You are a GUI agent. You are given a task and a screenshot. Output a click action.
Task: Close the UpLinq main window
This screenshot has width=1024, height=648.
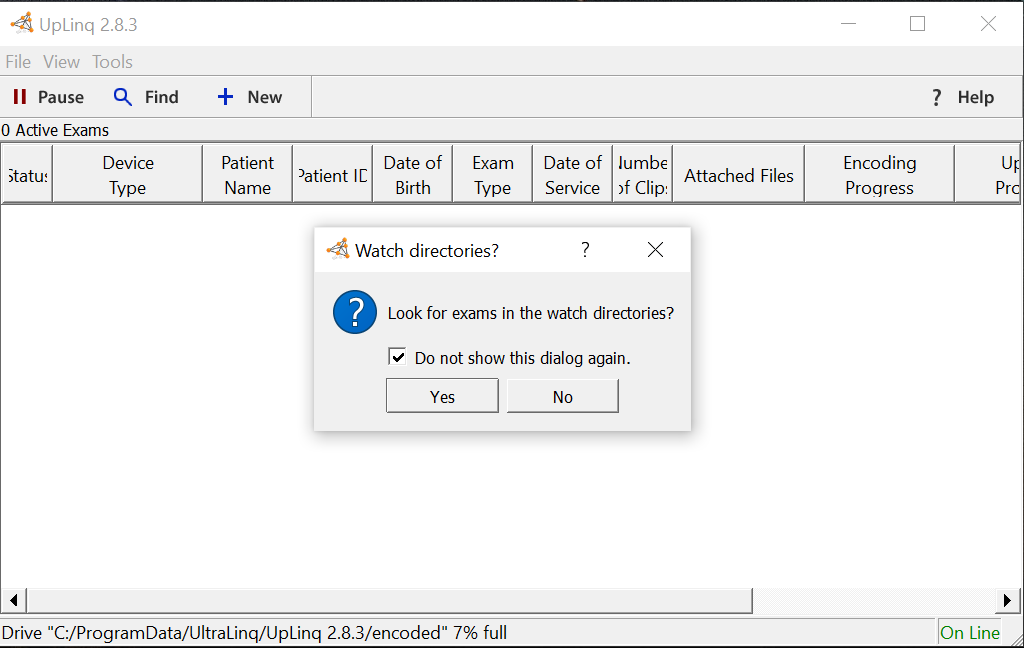[x=988, y=24]
